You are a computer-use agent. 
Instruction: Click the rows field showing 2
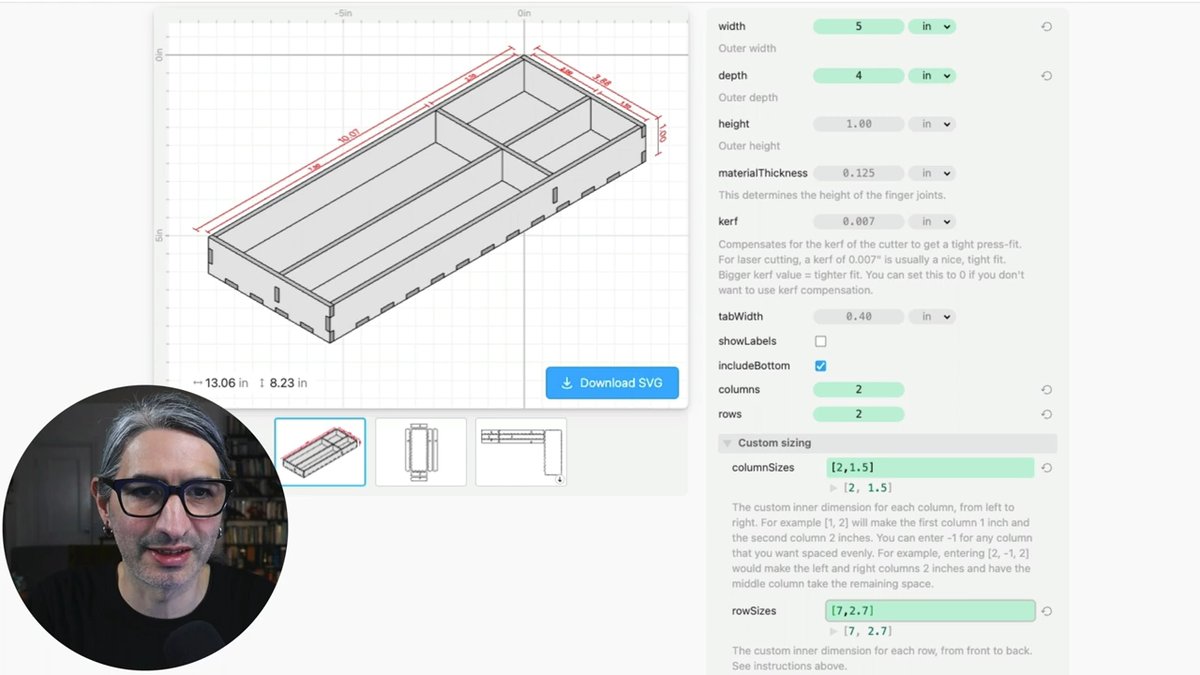pos(858,414)
